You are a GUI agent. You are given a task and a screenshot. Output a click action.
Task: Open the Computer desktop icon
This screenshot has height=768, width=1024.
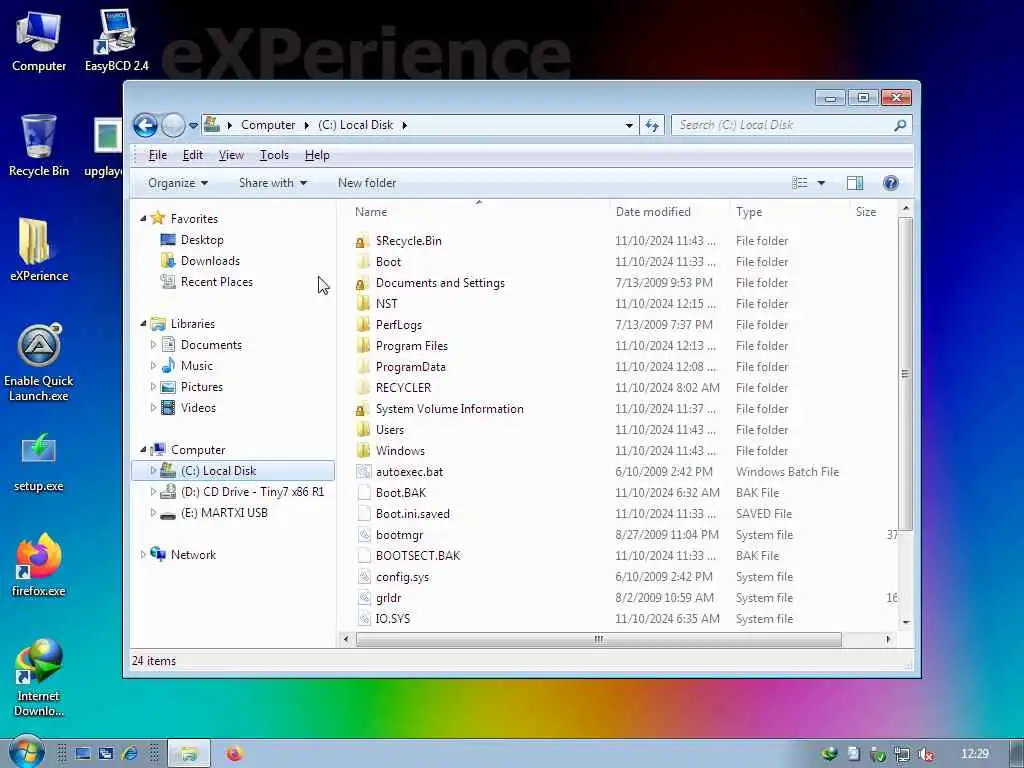[x=39, y=41]
